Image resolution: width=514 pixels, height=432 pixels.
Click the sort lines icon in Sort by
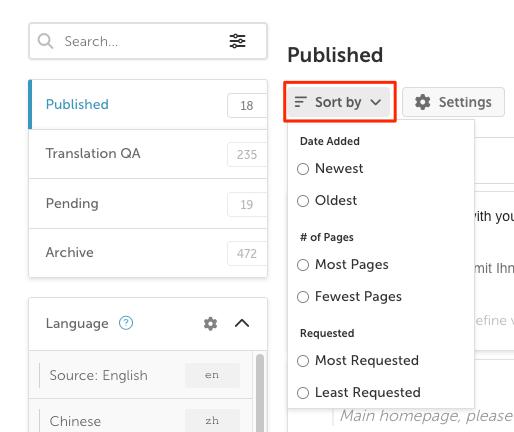click(300, 102)
